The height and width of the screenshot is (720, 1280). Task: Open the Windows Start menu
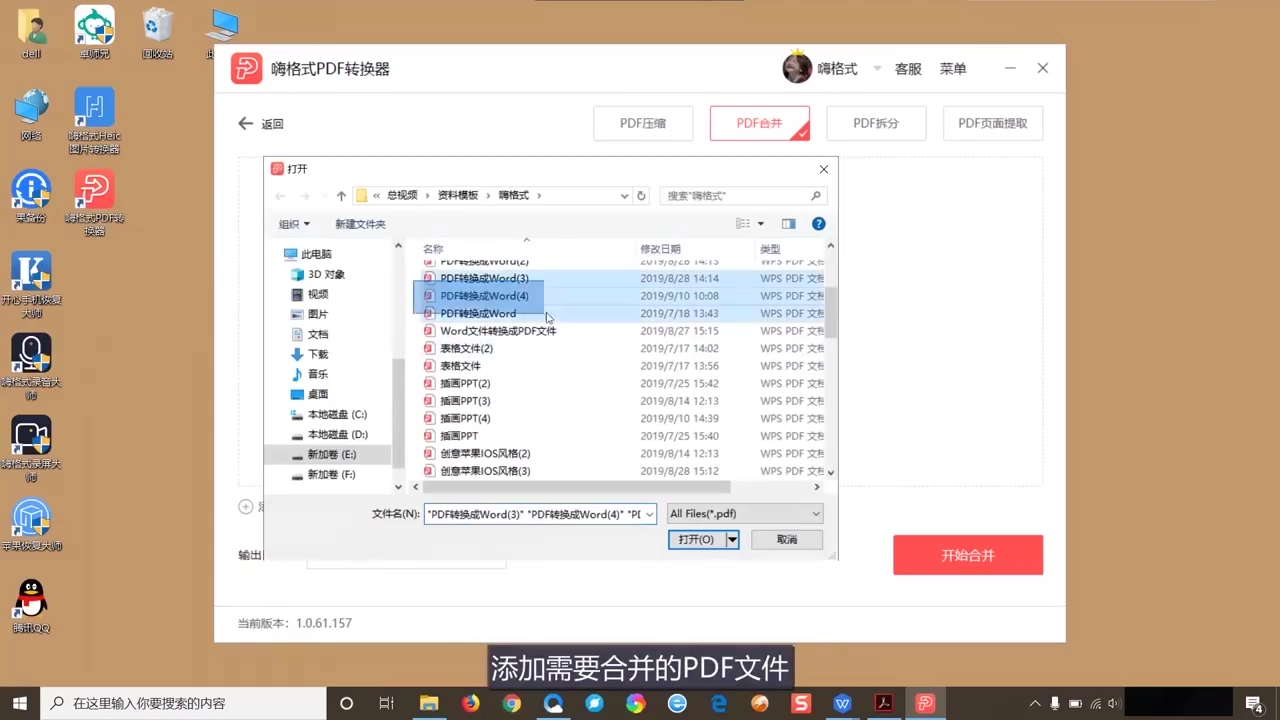pyautogui.click(x=20, y=703)
